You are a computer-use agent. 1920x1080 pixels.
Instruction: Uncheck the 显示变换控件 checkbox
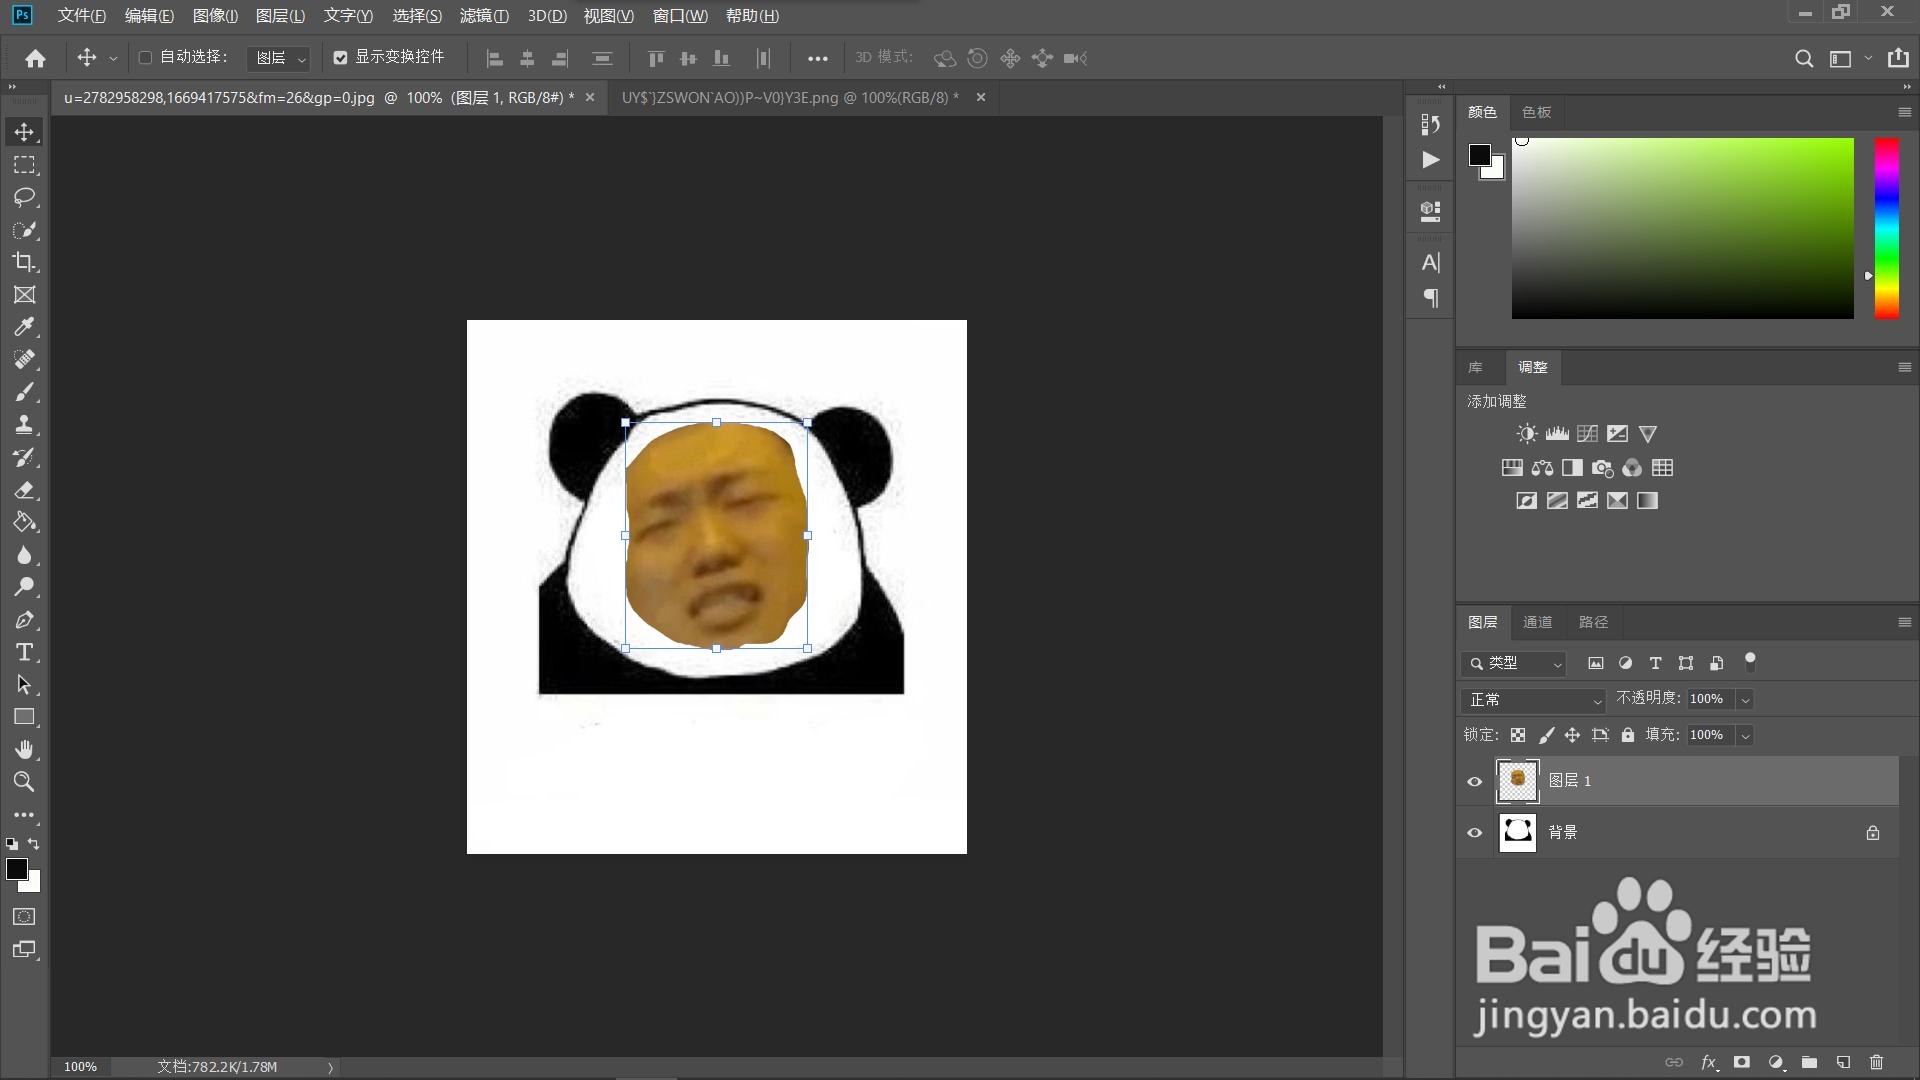pyautogui.click(x=340, y=58)
